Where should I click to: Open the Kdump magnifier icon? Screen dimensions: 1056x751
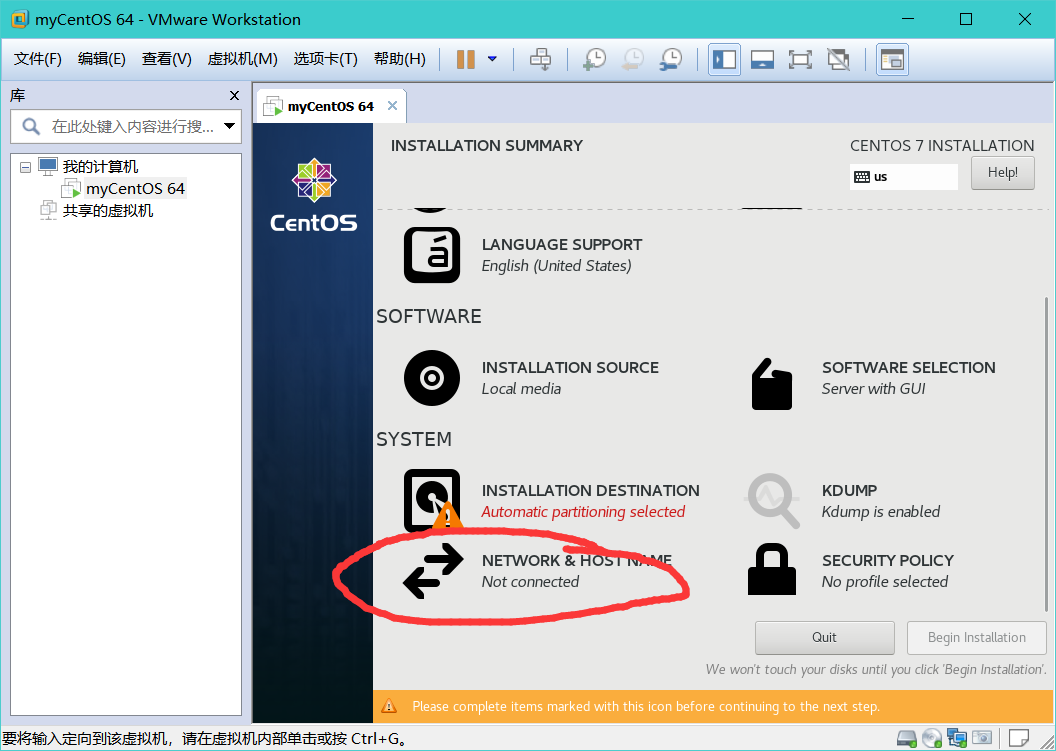(x=772, y=500)
